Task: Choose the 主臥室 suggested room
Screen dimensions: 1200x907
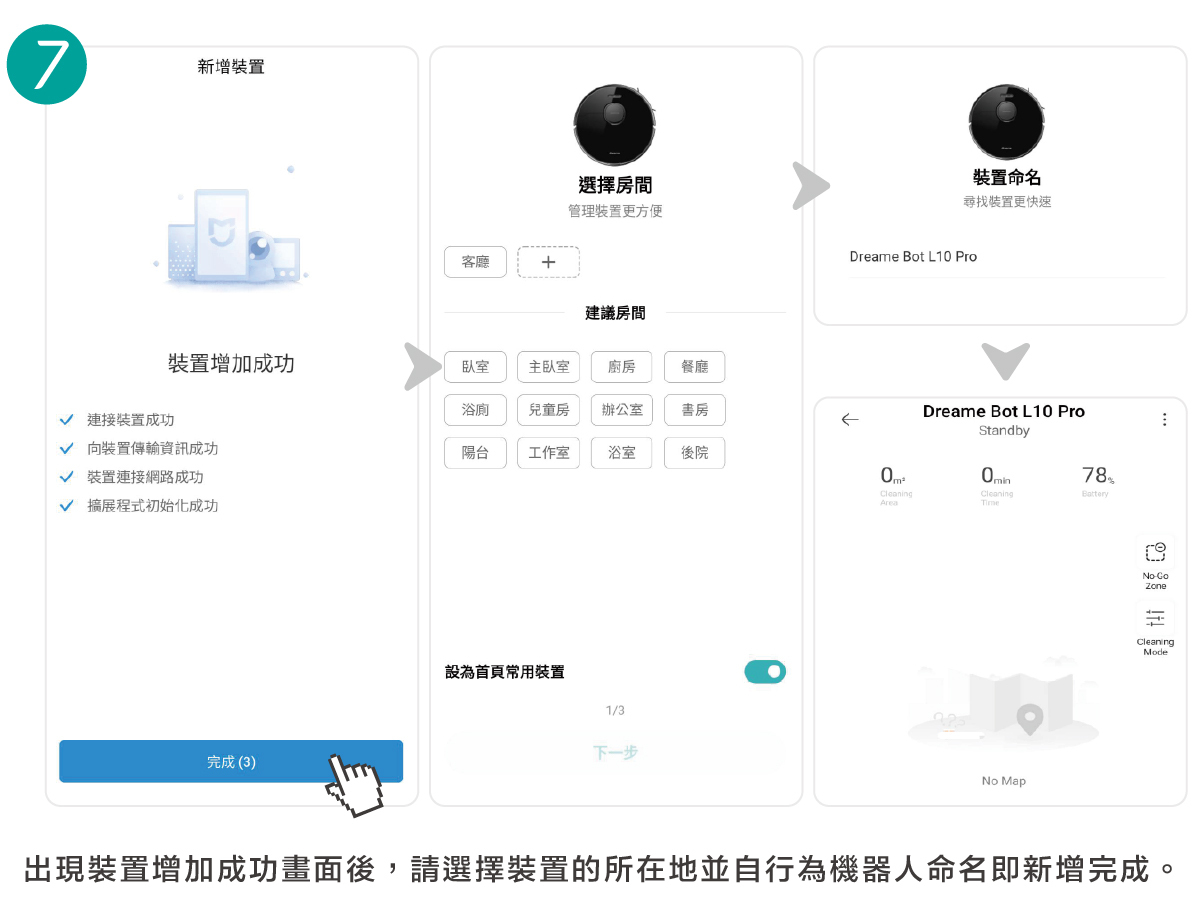Action: click(548, 367)
